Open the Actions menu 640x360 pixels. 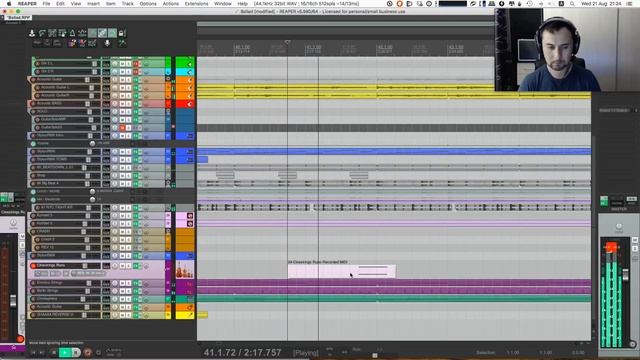pyautogui.click(x=171, y=4)
